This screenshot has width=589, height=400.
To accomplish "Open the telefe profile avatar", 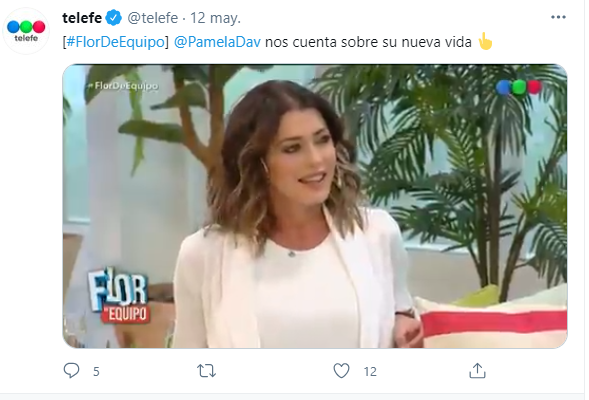I will (x=26, y=30).
